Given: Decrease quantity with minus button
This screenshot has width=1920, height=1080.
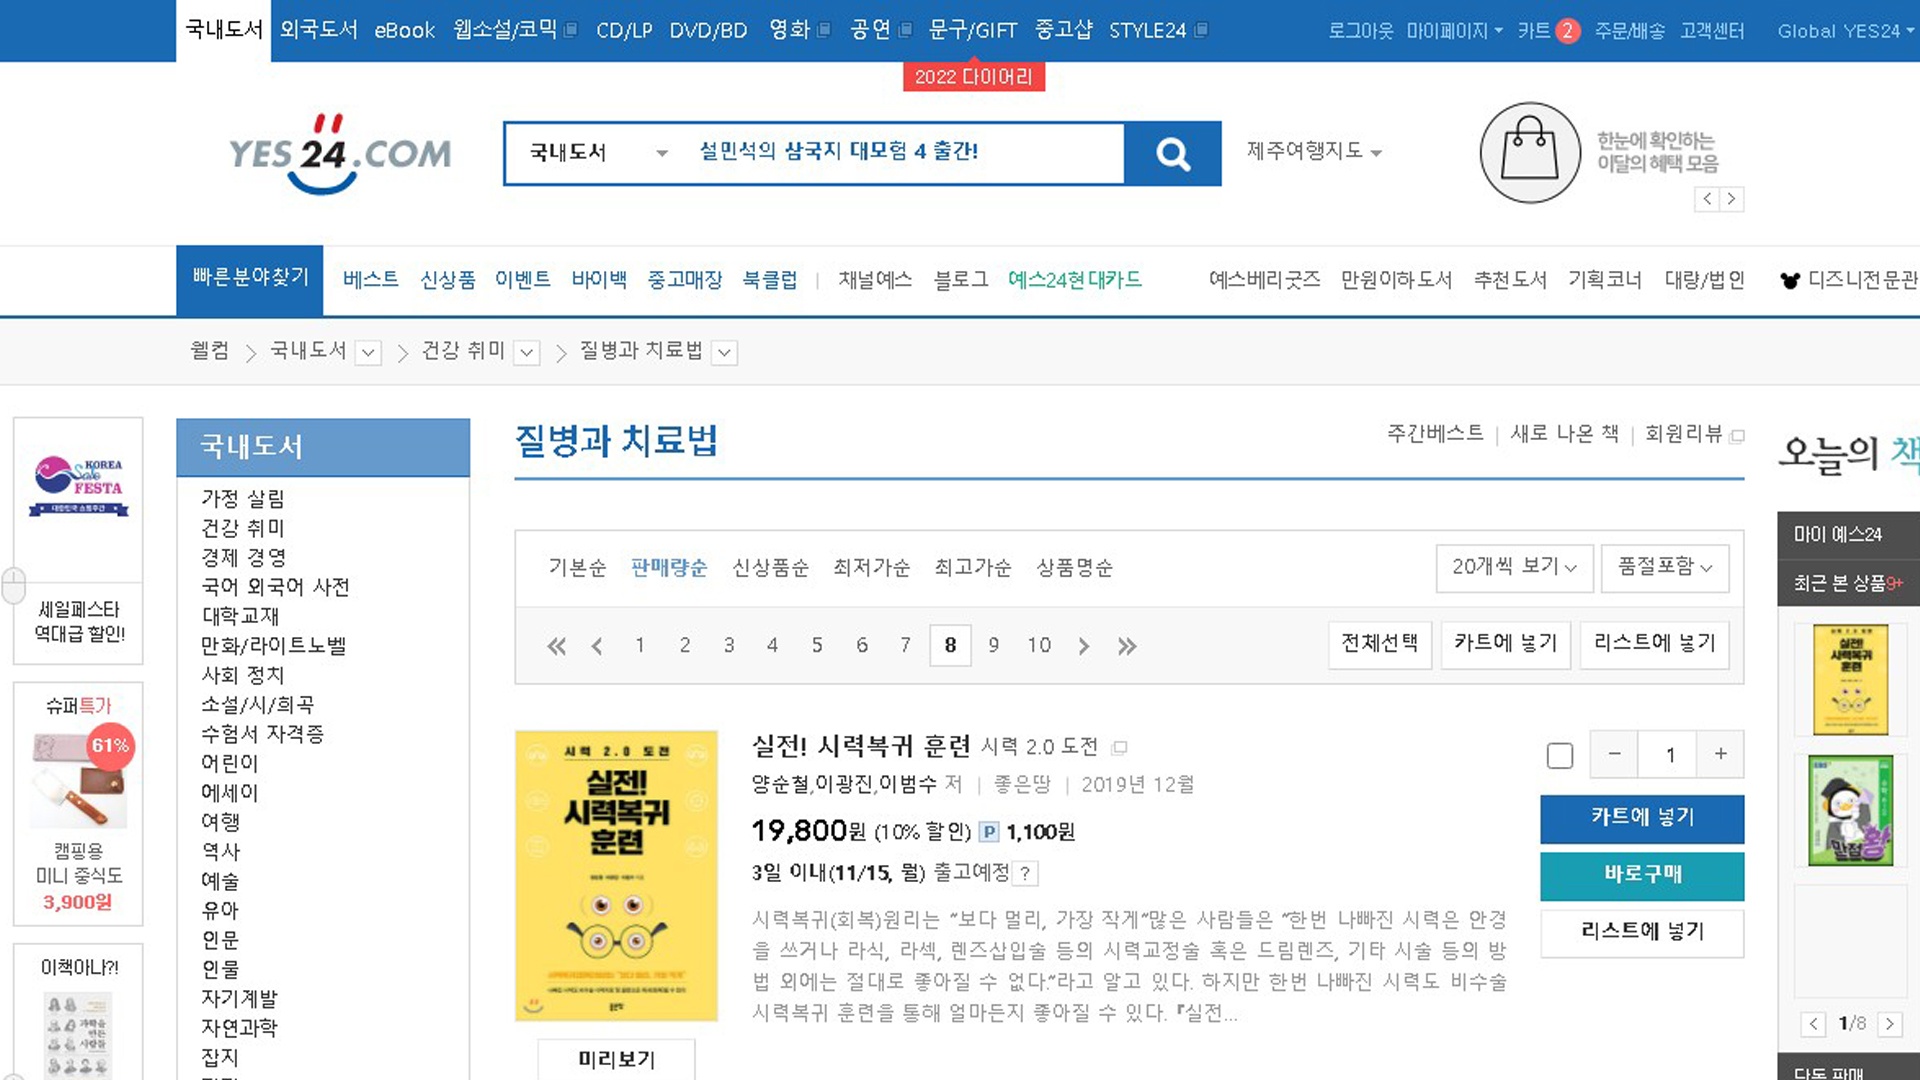Looking at the screenshot, I should pos(1614,754).
